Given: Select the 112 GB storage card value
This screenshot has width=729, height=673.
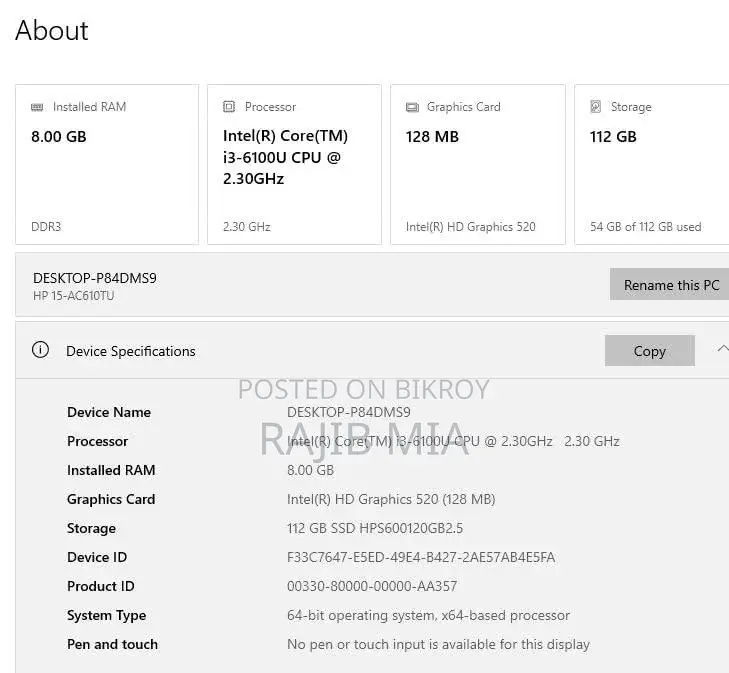Looking at the screenshot, I should (613, 137).
